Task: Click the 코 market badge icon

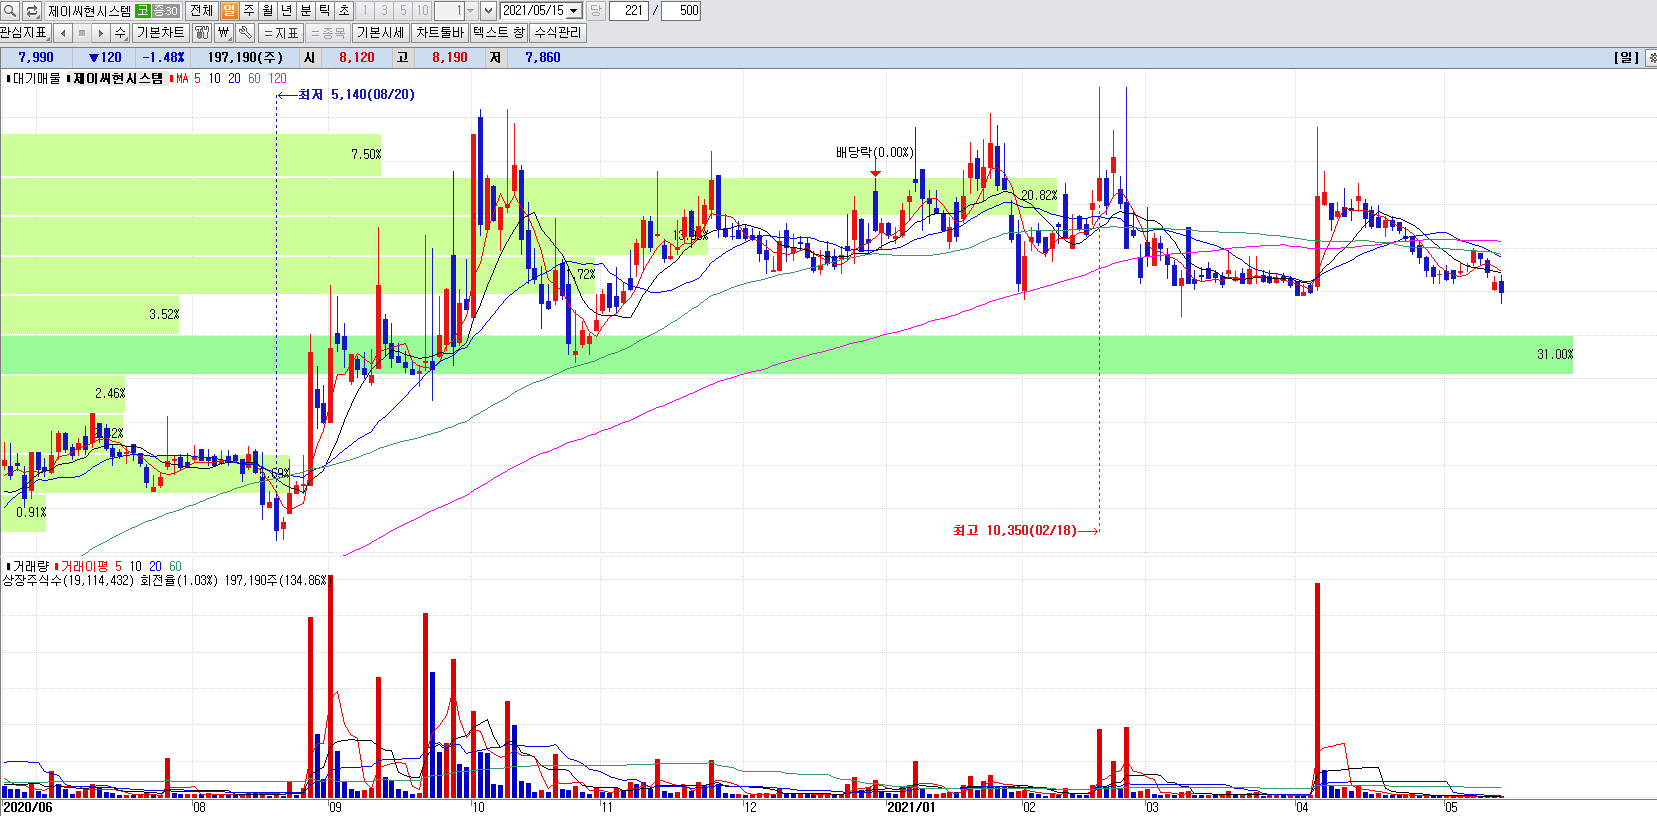Action: pos(143,10)
